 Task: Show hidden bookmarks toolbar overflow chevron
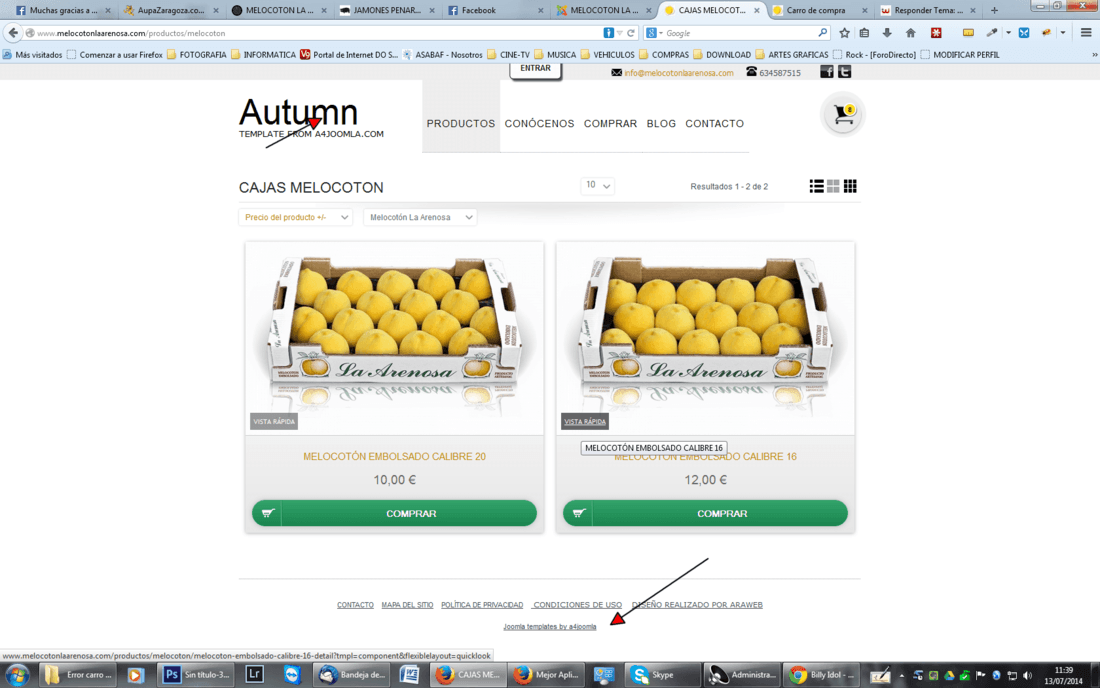1094,54
